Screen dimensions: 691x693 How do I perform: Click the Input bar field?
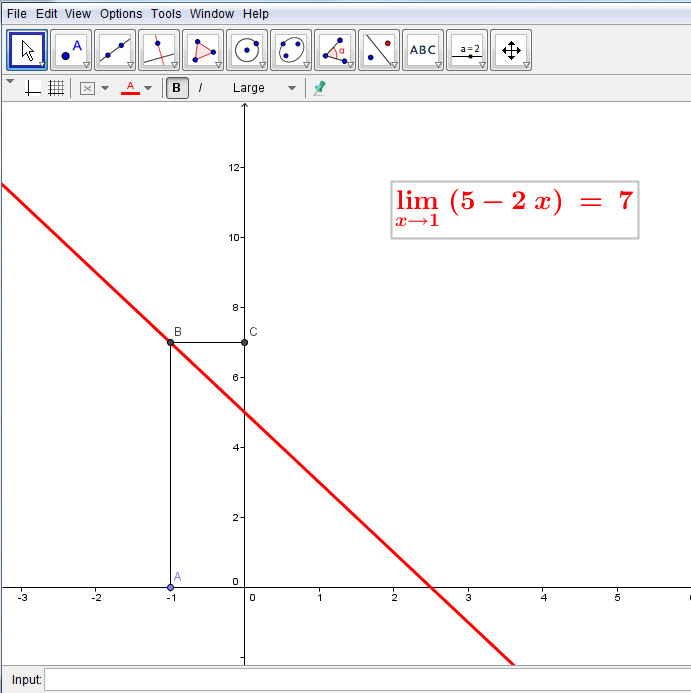click(x=367, y=680)
